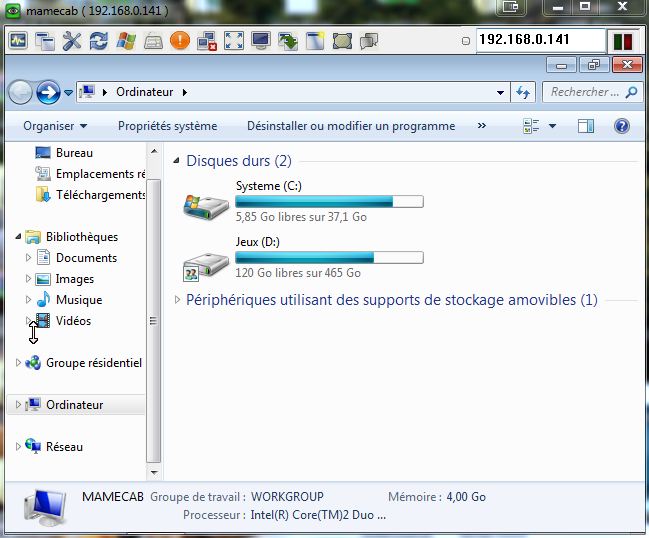Click the MAMECAB computer icon in details pane
Image resolution: width=649 pixels, height=538 pixels.
[x=46, y=507]
